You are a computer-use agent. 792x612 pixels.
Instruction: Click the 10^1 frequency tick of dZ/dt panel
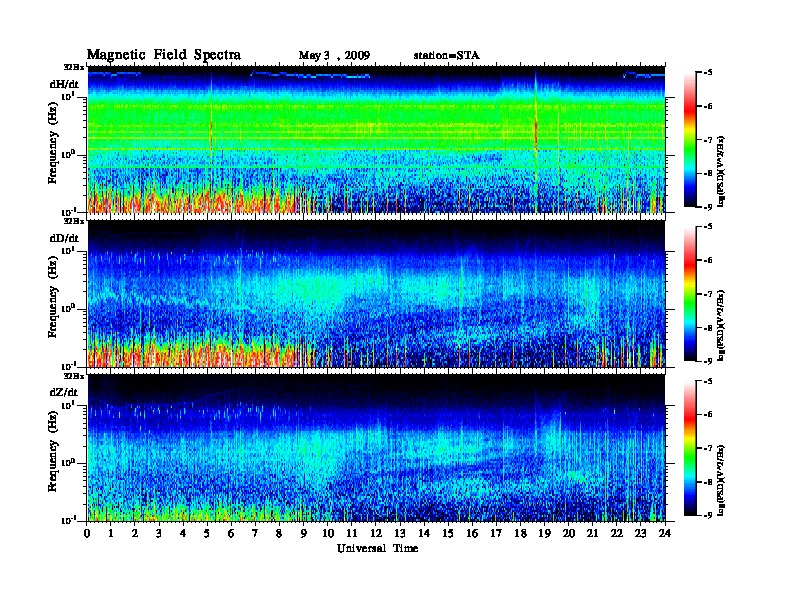(x=68, y=404)
